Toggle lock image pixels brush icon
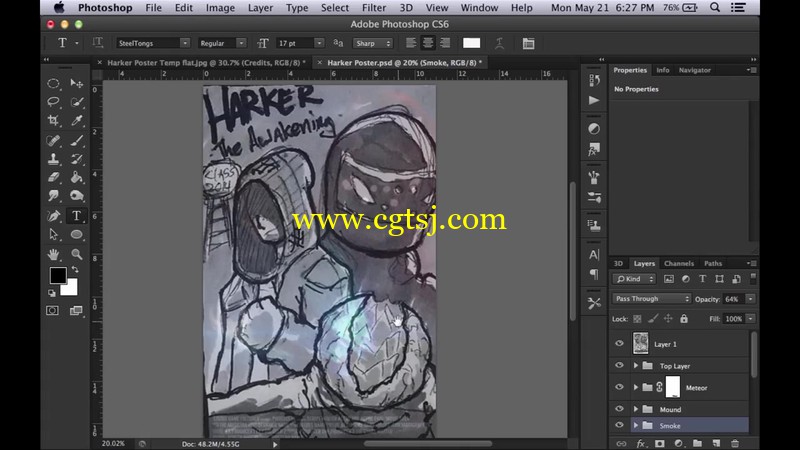The image size is (800, 450). coord(653,319)
